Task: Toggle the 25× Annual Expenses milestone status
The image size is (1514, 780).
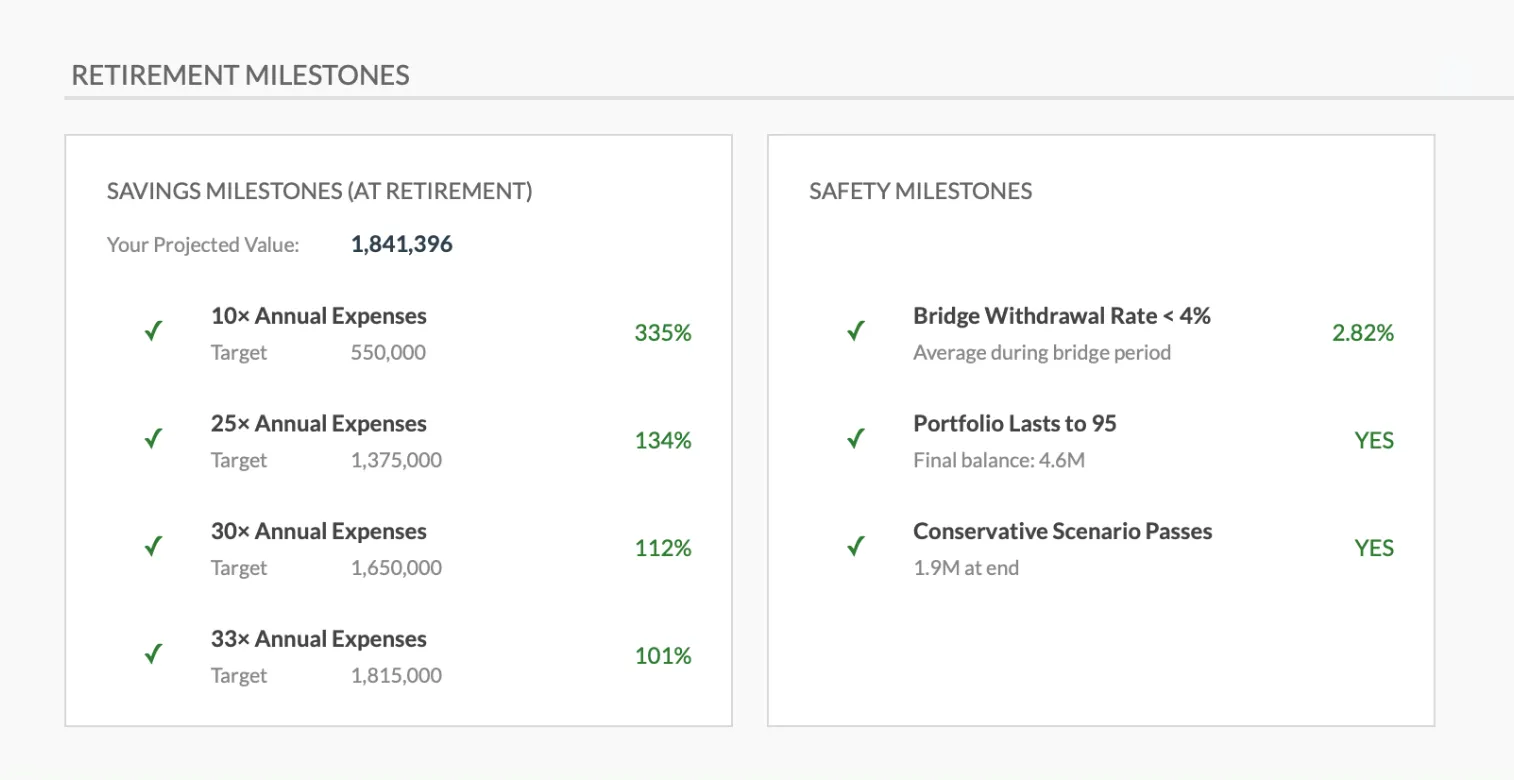Action: point(152,438)
